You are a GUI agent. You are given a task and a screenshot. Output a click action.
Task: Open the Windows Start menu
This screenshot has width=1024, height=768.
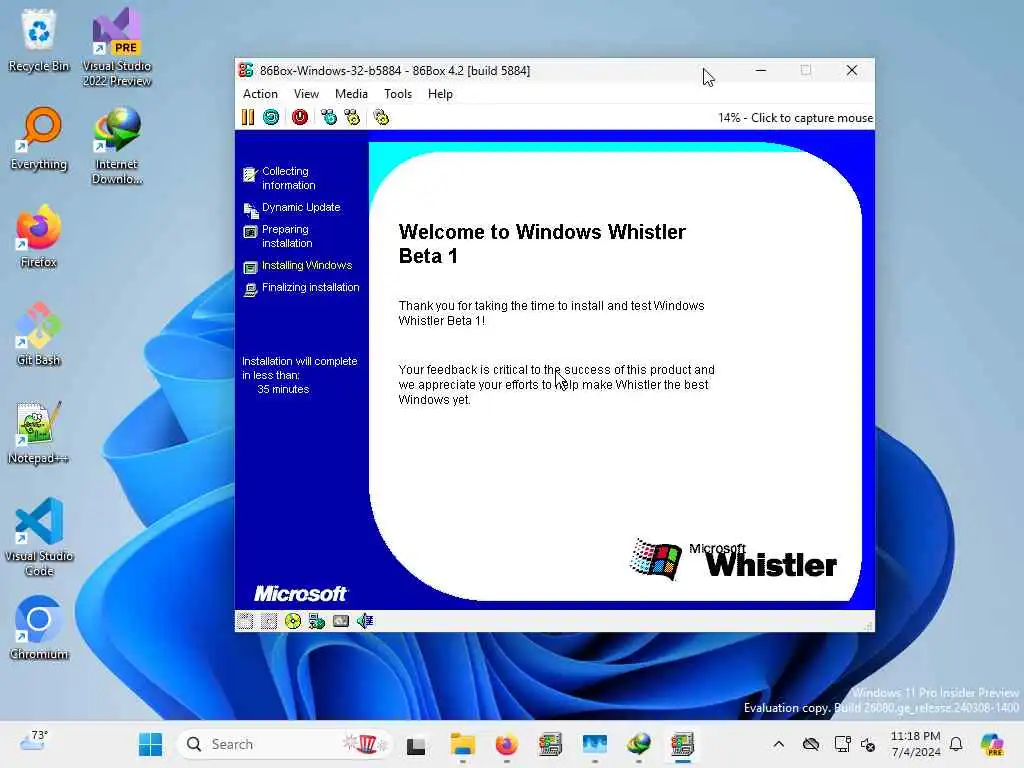click(x=150, y=744)
